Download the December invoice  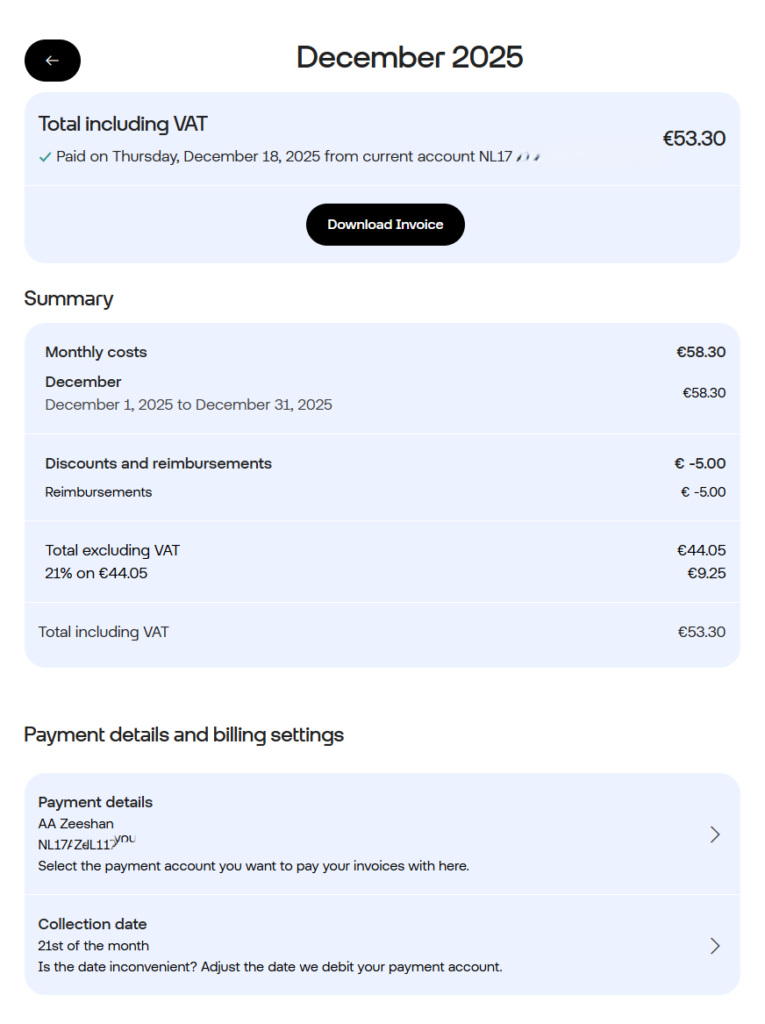(385, 225)
